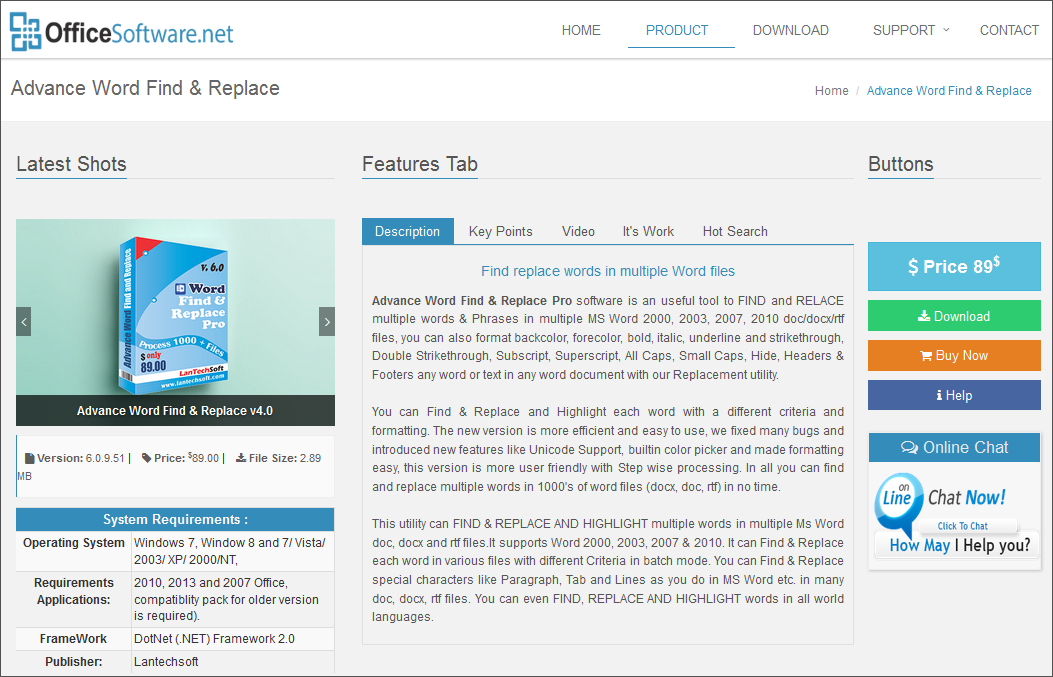Viewport: 1053px width, 677px height.
Task: Click the Advance Word Find & Replace breadcrumb
Action: [949, 91]
